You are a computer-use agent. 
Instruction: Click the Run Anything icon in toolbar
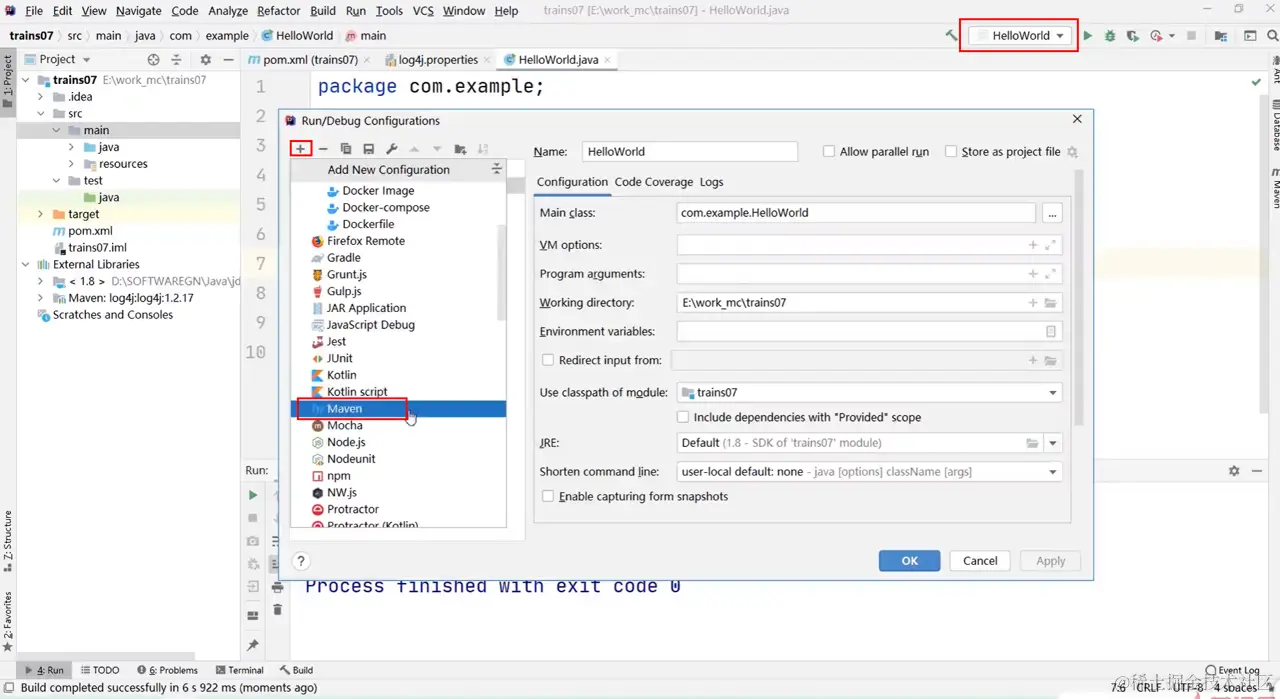1250,35
